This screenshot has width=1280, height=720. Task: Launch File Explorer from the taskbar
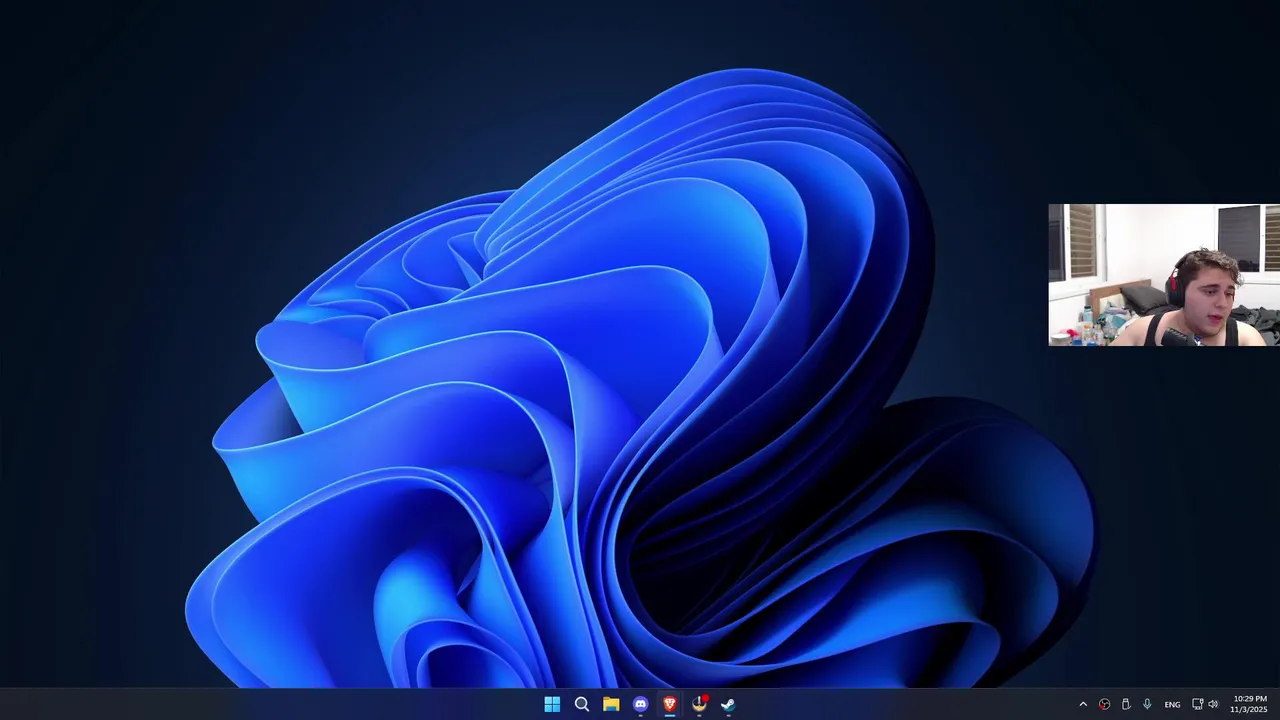tap(611, 704)
